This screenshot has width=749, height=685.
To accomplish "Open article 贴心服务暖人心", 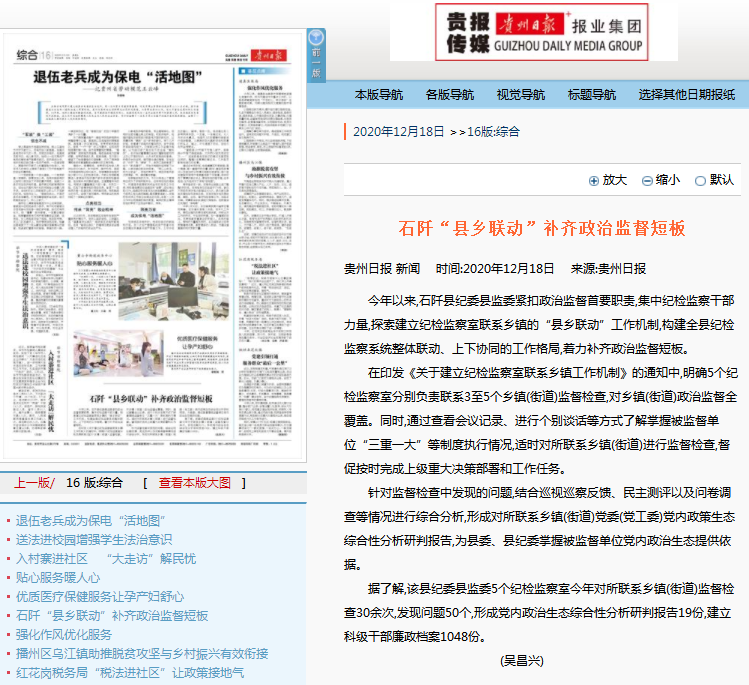I will click(x=58, y=578).
